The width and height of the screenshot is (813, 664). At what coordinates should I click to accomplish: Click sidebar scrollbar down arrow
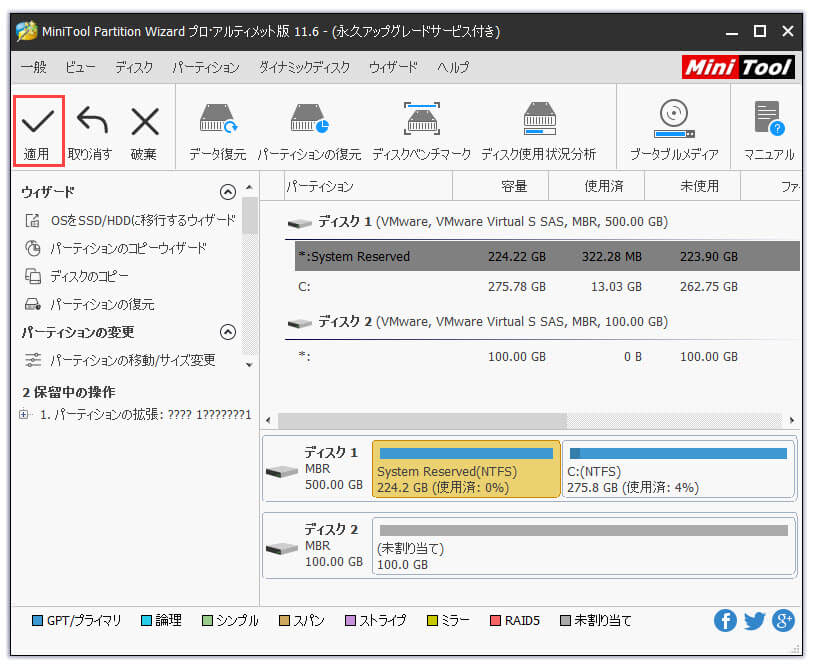click(249, 365)
